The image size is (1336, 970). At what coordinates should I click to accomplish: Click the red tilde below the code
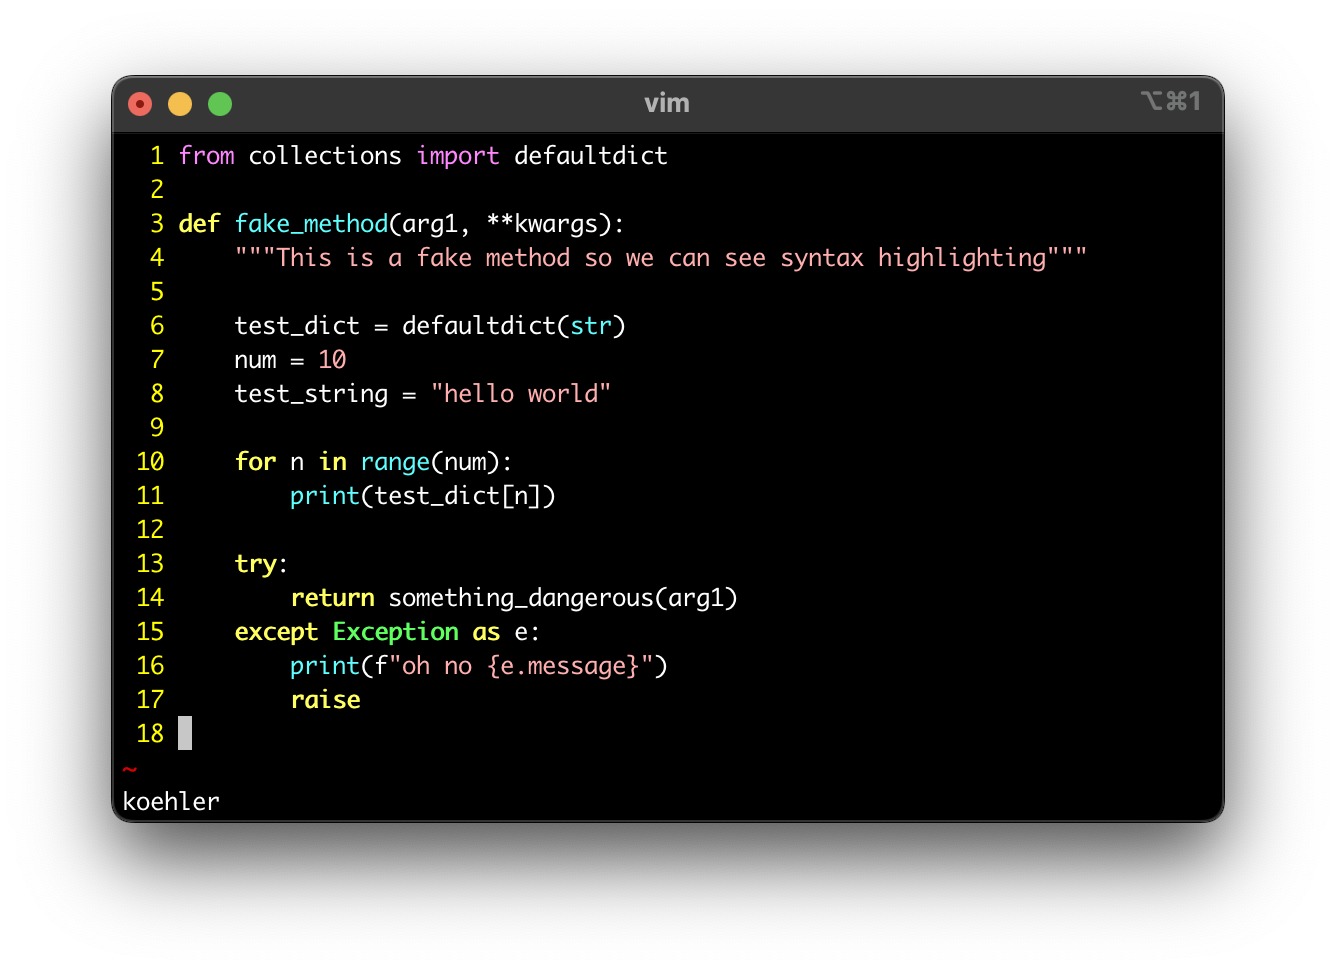(128, 769)
